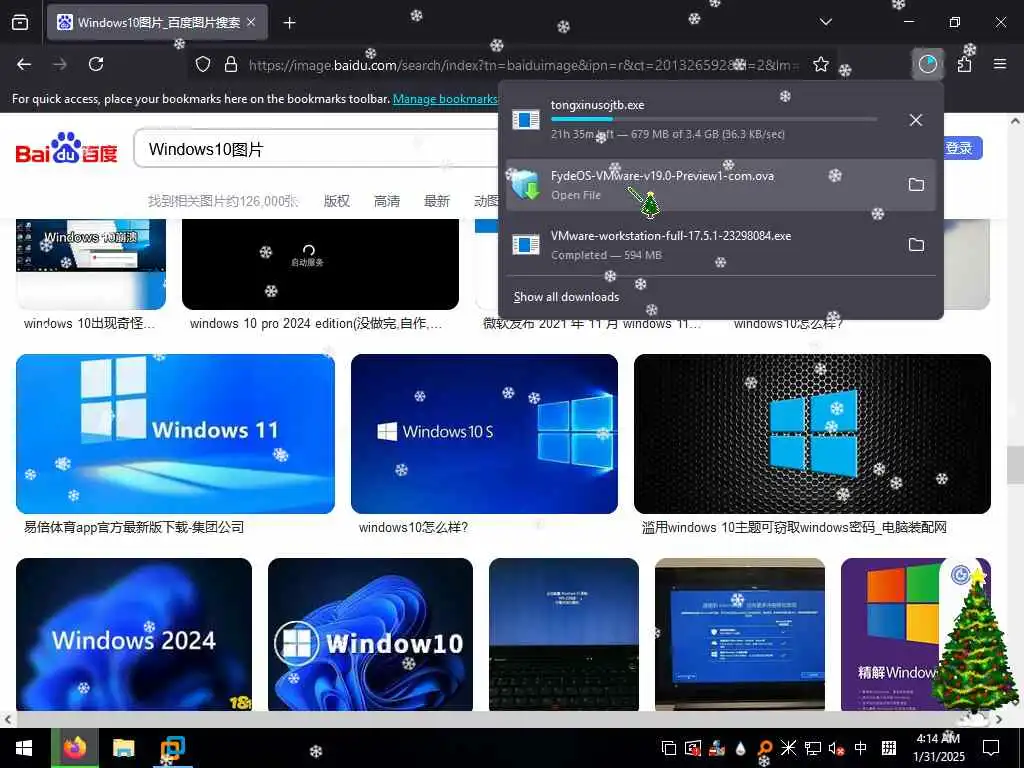Open network status tray icon
Image resolution: width=1024 pixels, height=768 pixels.
coord(812,748)
